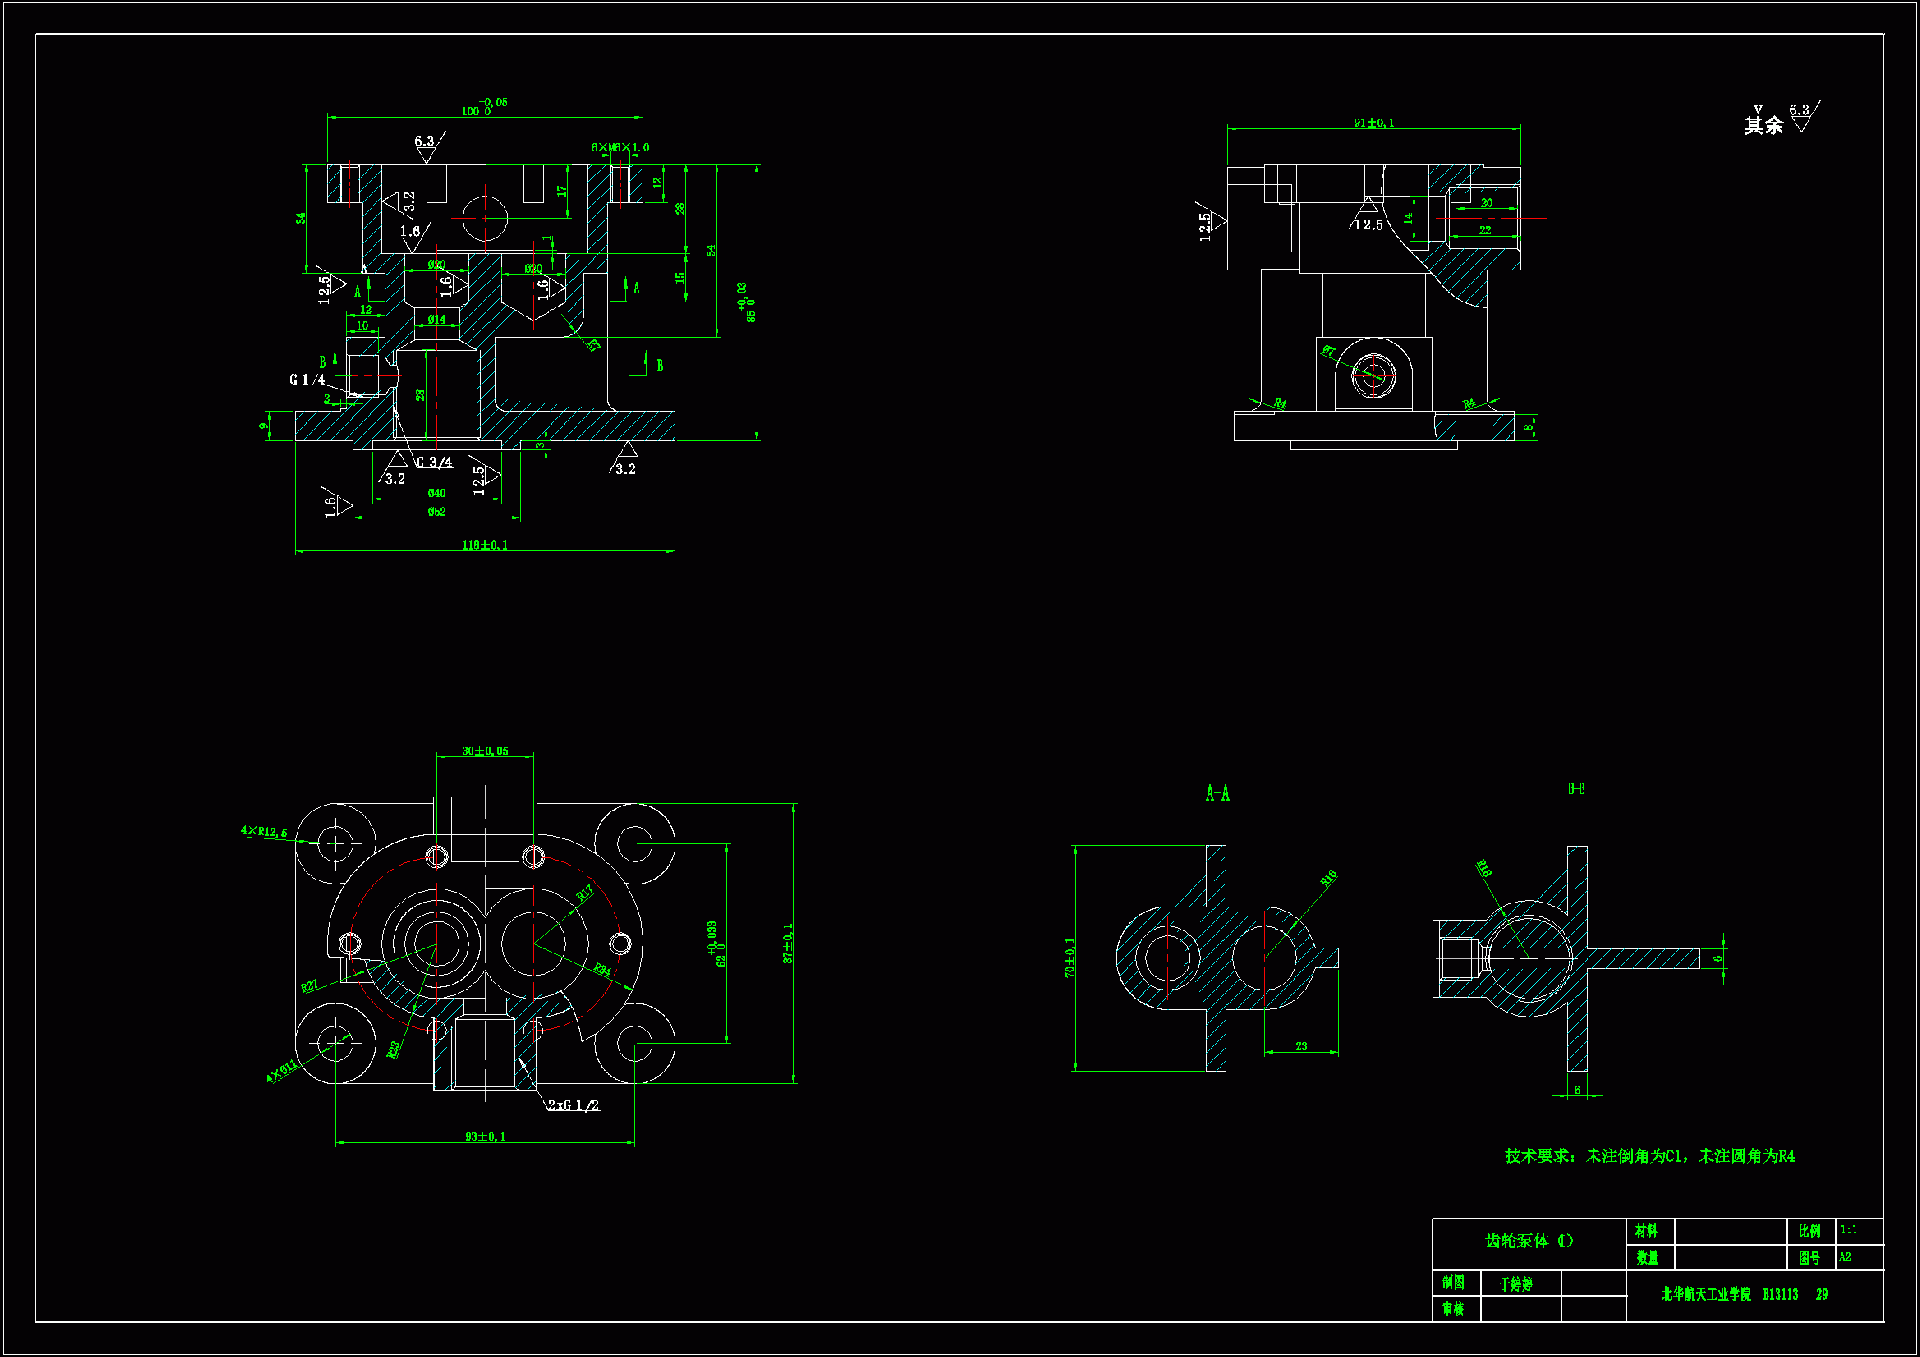Image resolution: width=1920 pixels, height=1357 pixels.
Task: Select the 81±0.1 dimension on side view
Action: click(x=1374, y=123)
